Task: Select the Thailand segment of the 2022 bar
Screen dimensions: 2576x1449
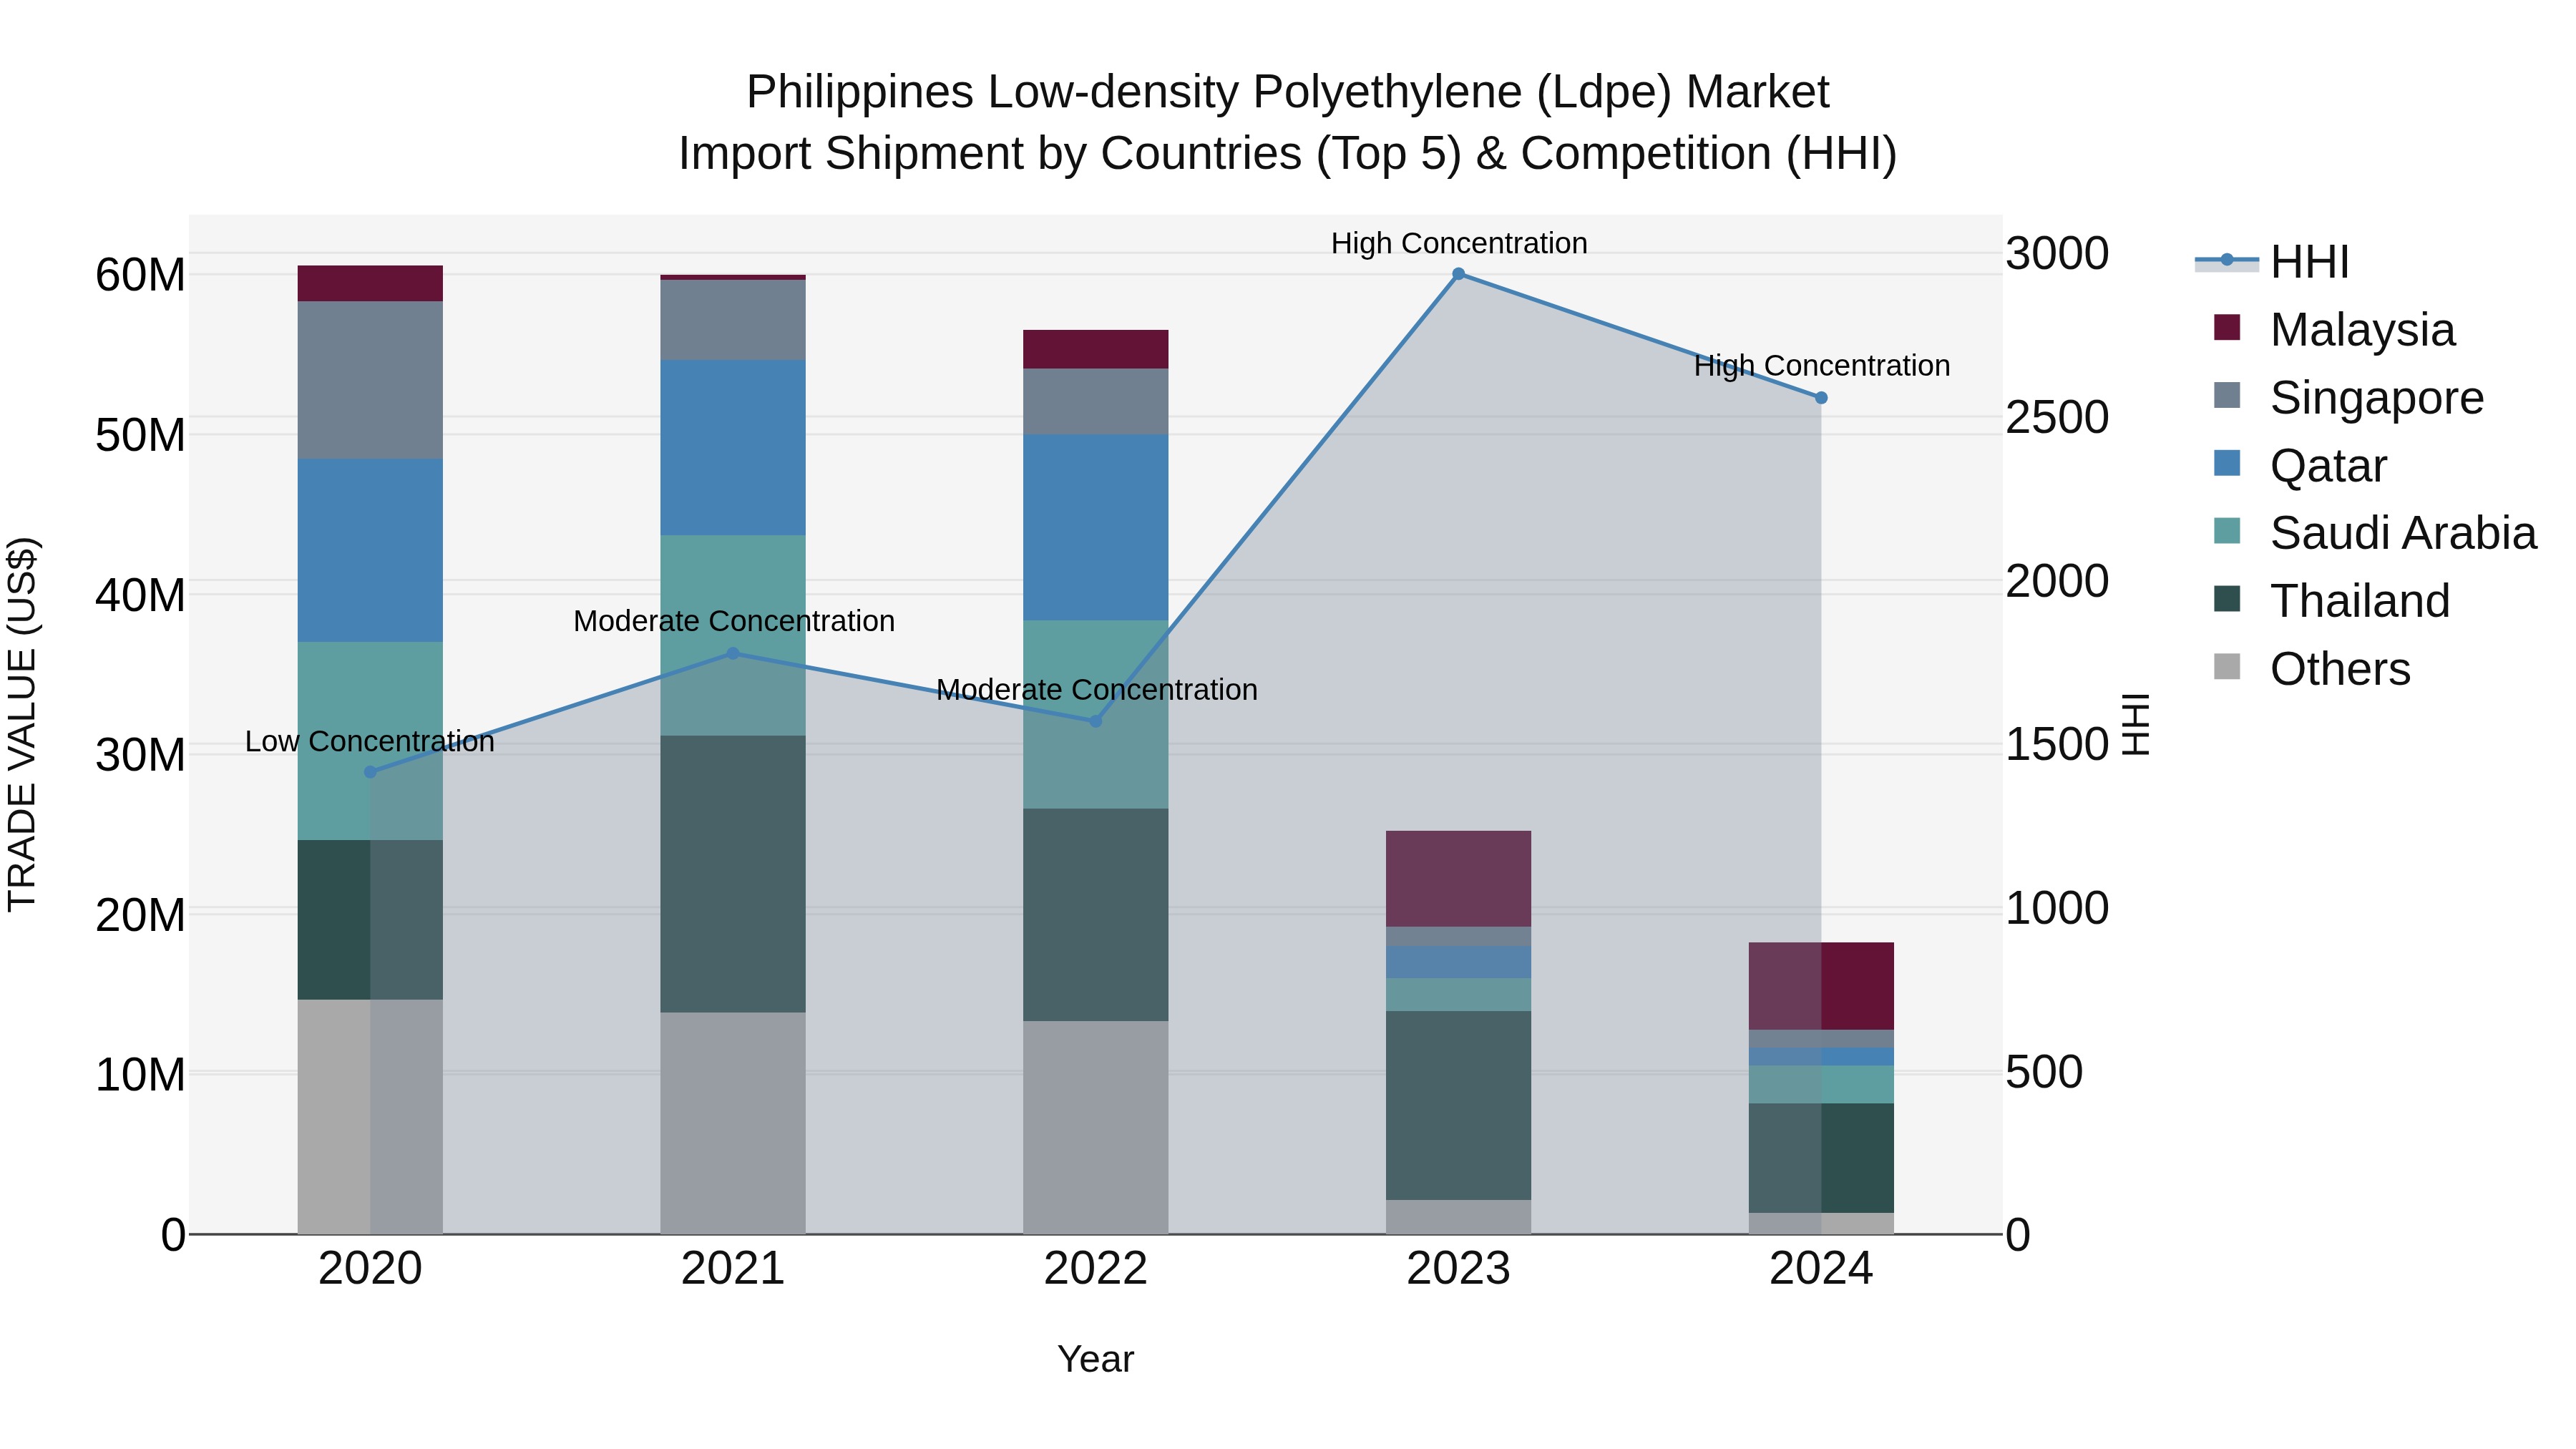Action: pyautogui.click(x=1095, y=915)
